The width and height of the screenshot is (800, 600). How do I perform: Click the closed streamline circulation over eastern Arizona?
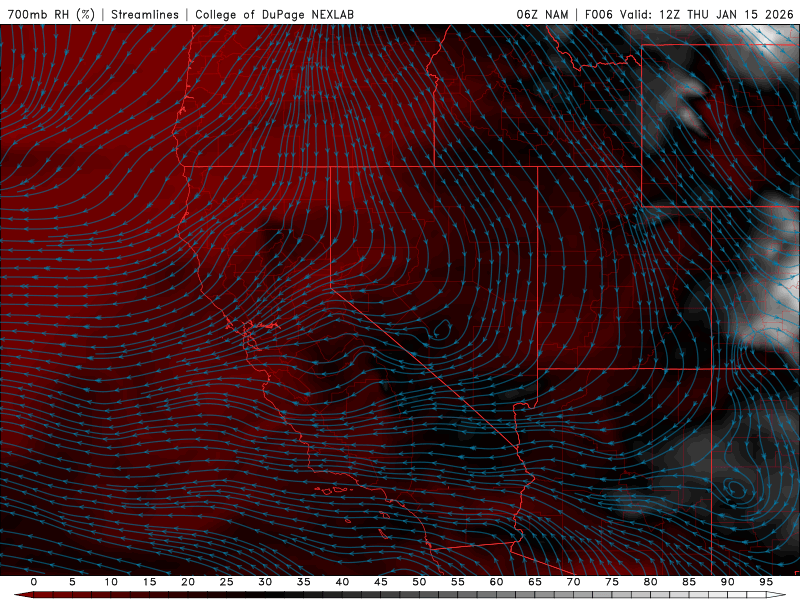coord(735,488)
